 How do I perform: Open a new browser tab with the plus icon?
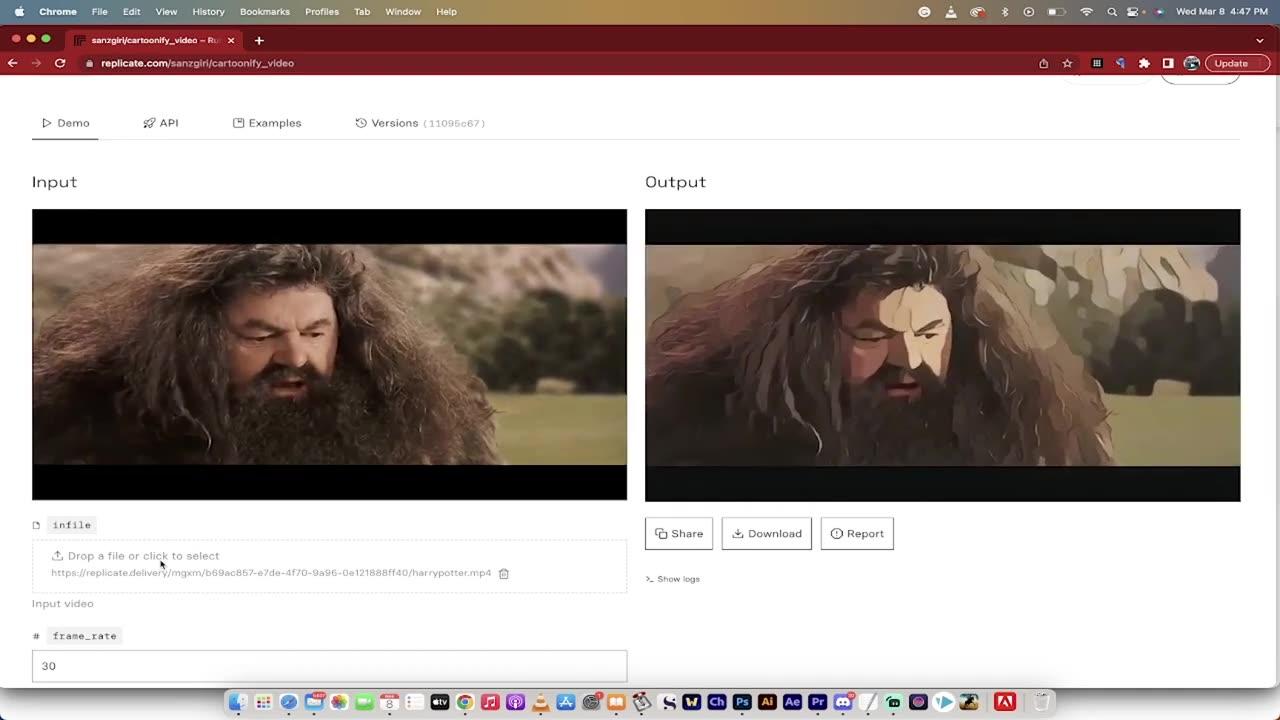click(259, 40)
